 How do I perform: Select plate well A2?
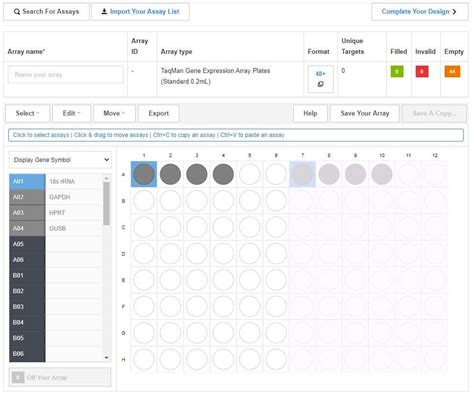click(170, 174)
